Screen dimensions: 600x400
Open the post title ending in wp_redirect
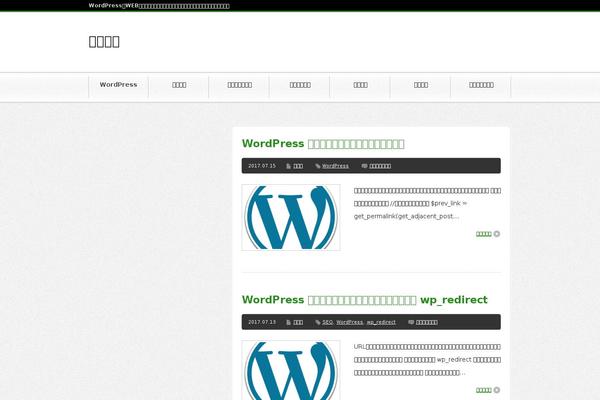(365, 300)
